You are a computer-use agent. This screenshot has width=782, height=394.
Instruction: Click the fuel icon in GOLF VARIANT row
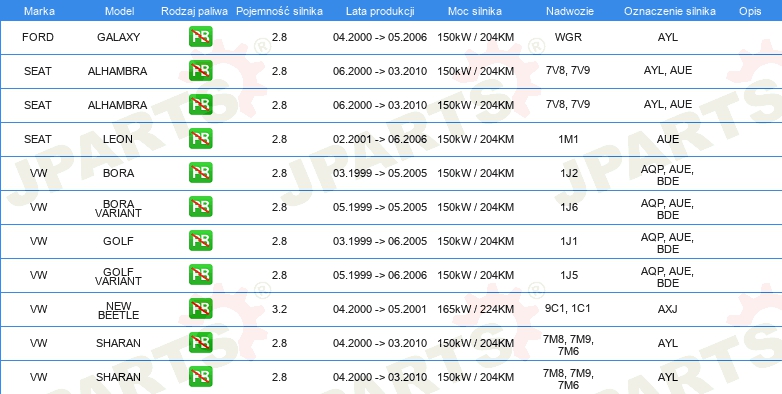pos(200,274)
